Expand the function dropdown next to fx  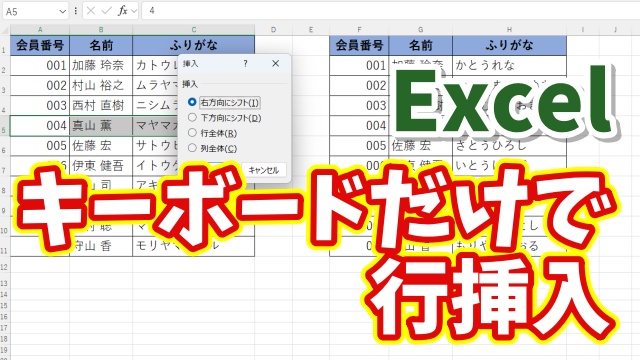pos(133,11)
